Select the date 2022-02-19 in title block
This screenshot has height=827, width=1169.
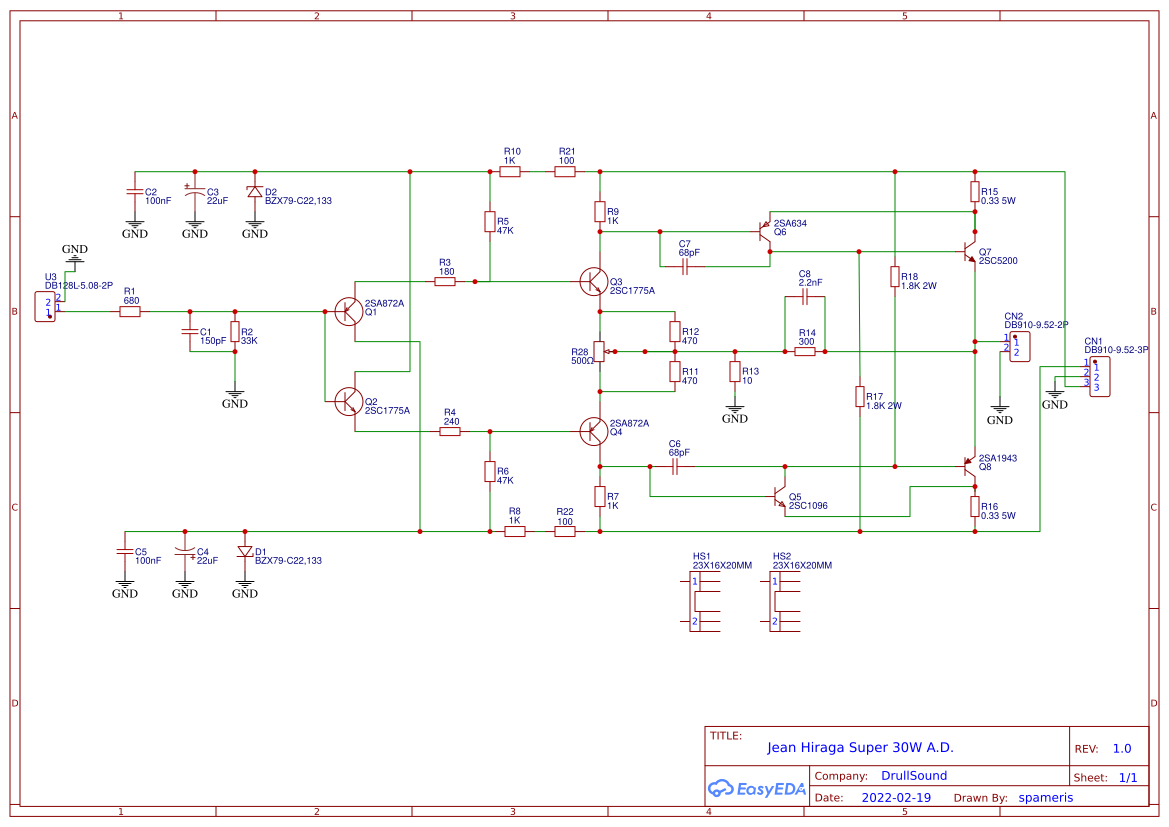[895, 798]
